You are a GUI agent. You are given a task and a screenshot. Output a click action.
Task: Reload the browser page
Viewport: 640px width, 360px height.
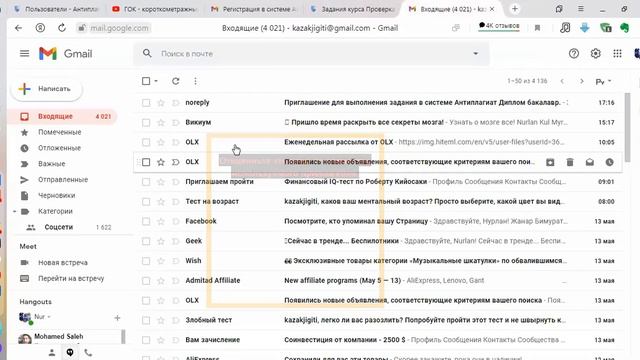[x=62, y=28]
